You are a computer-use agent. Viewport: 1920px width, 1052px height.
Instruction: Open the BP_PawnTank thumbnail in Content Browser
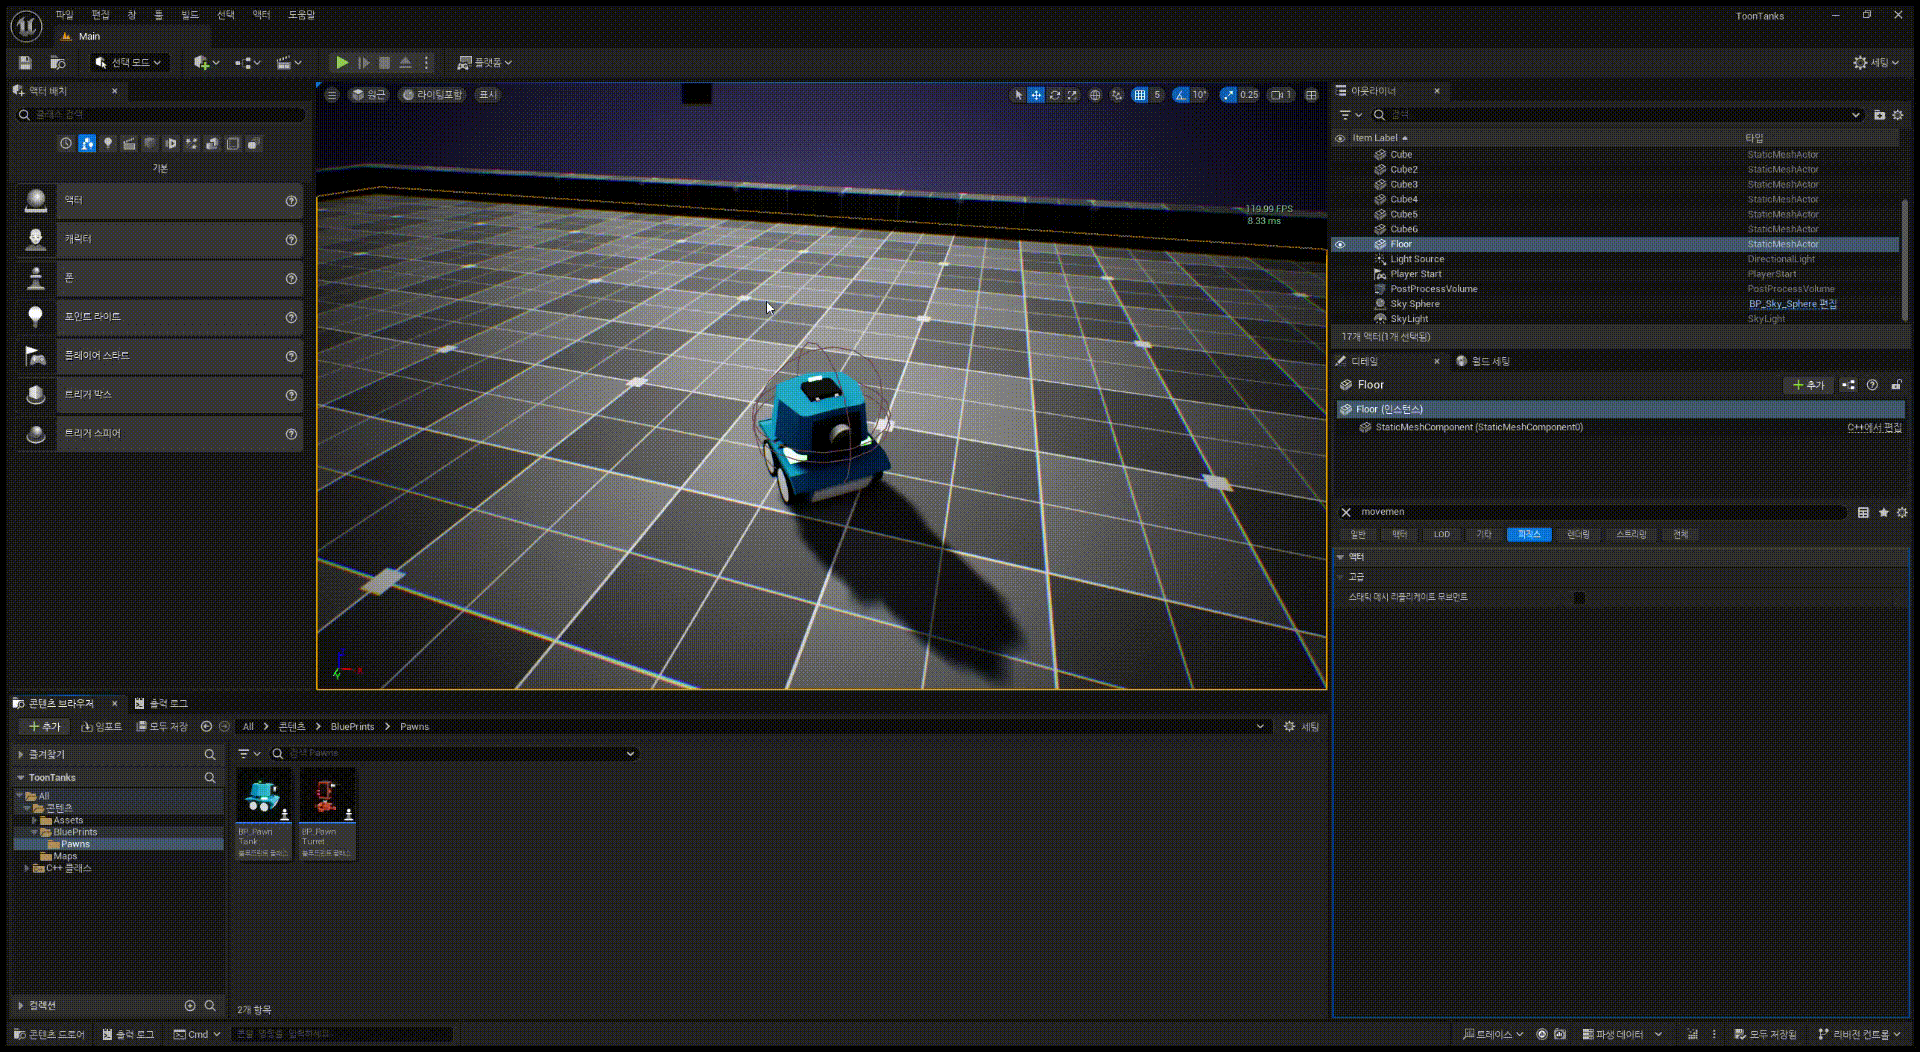(263, 795)
